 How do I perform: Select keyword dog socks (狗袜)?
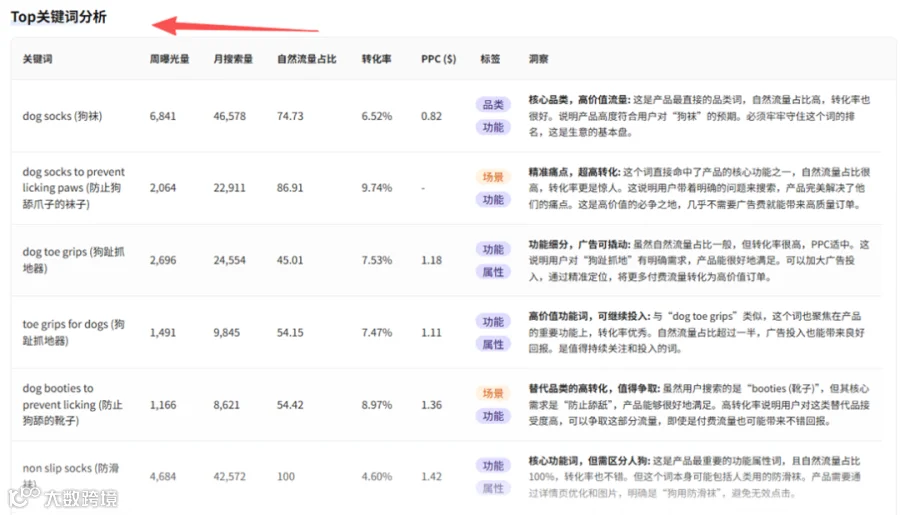pyautogui.click(x=62, y=116)
